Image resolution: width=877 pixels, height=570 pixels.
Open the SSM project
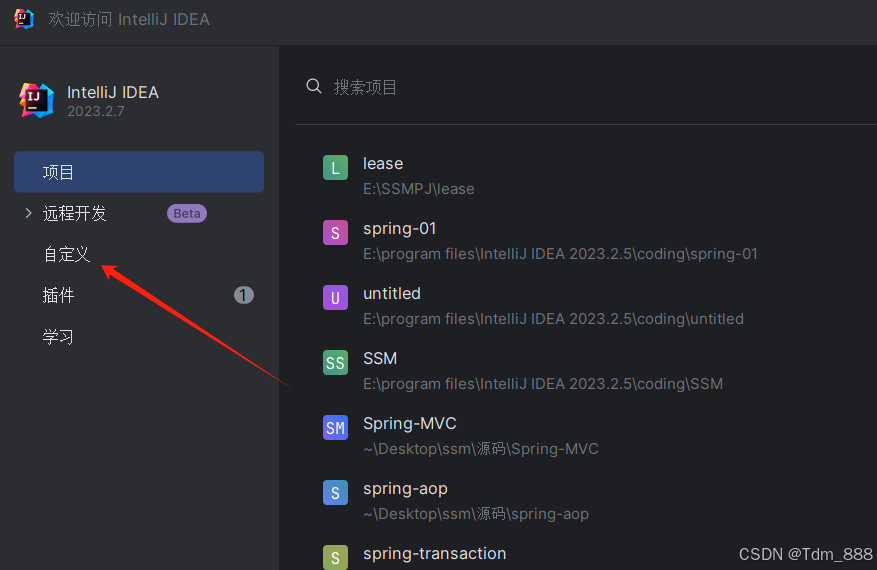click(x=380, y=358)
